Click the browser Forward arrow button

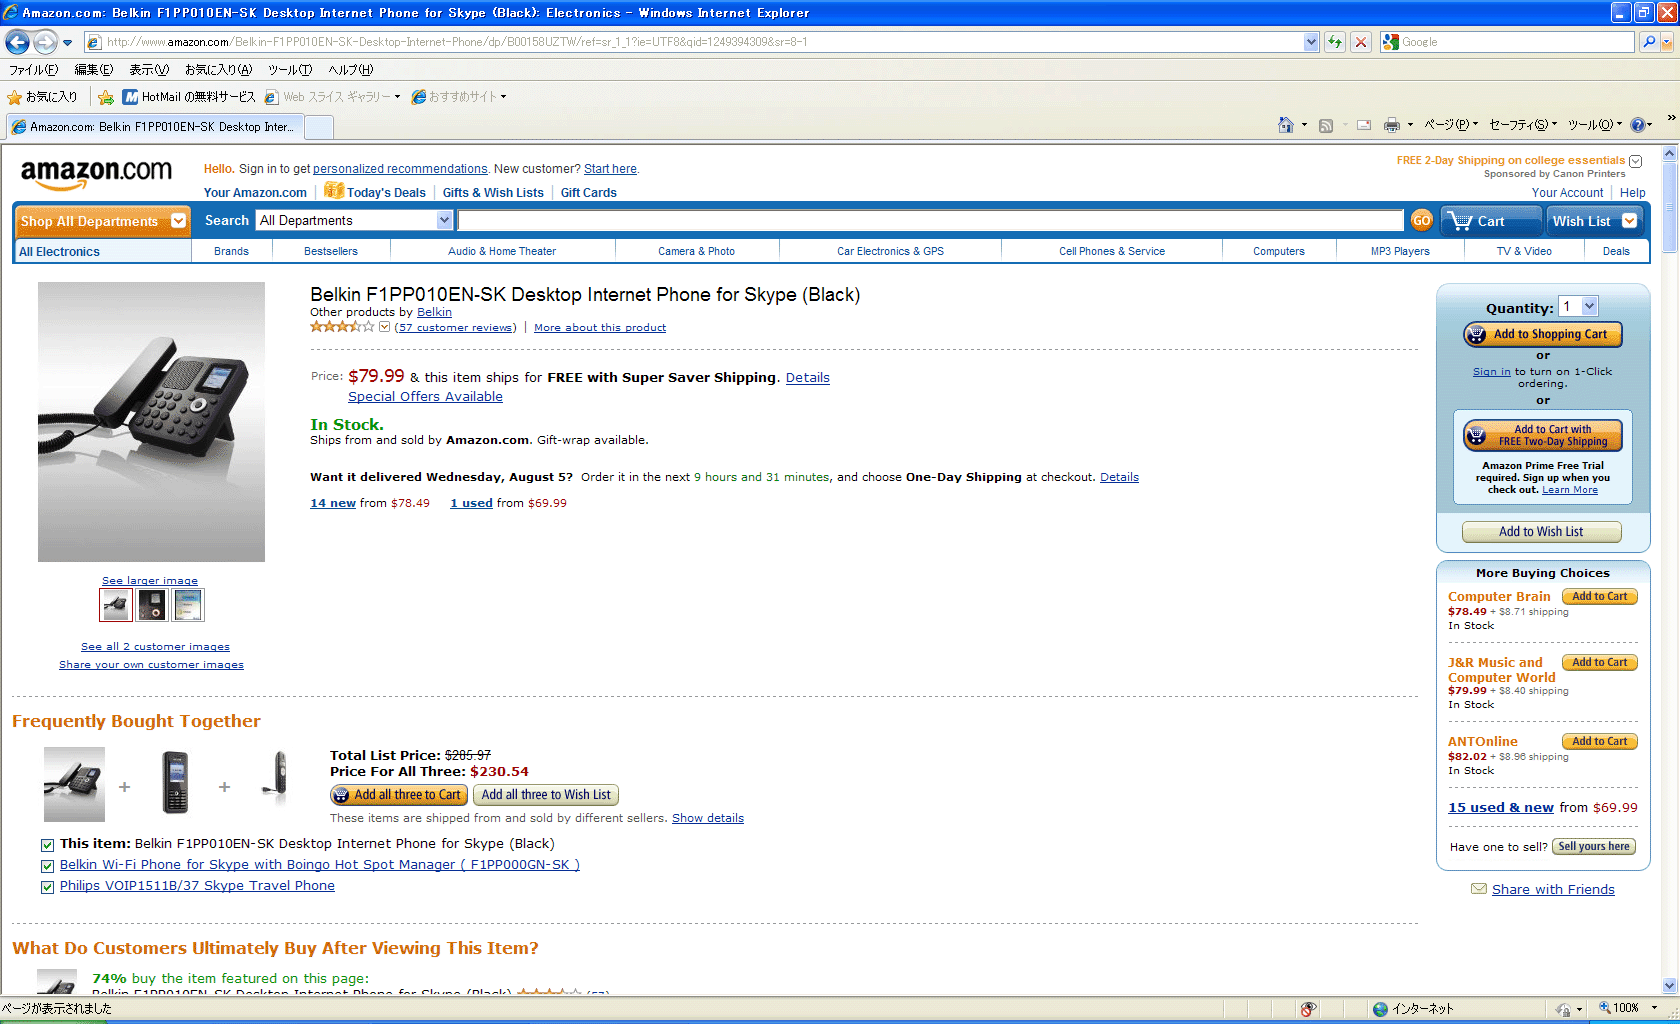click(45, 42)
